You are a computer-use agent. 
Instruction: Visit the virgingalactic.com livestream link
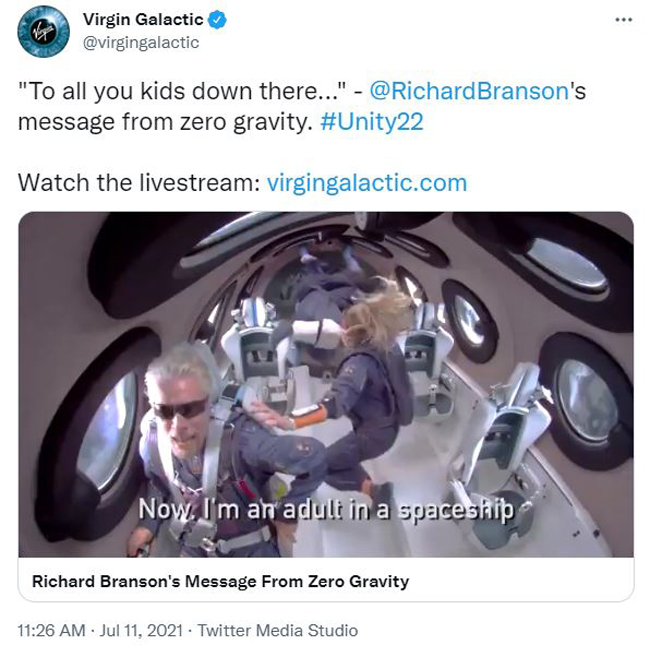pyautogui.click(x=367, y=183)
